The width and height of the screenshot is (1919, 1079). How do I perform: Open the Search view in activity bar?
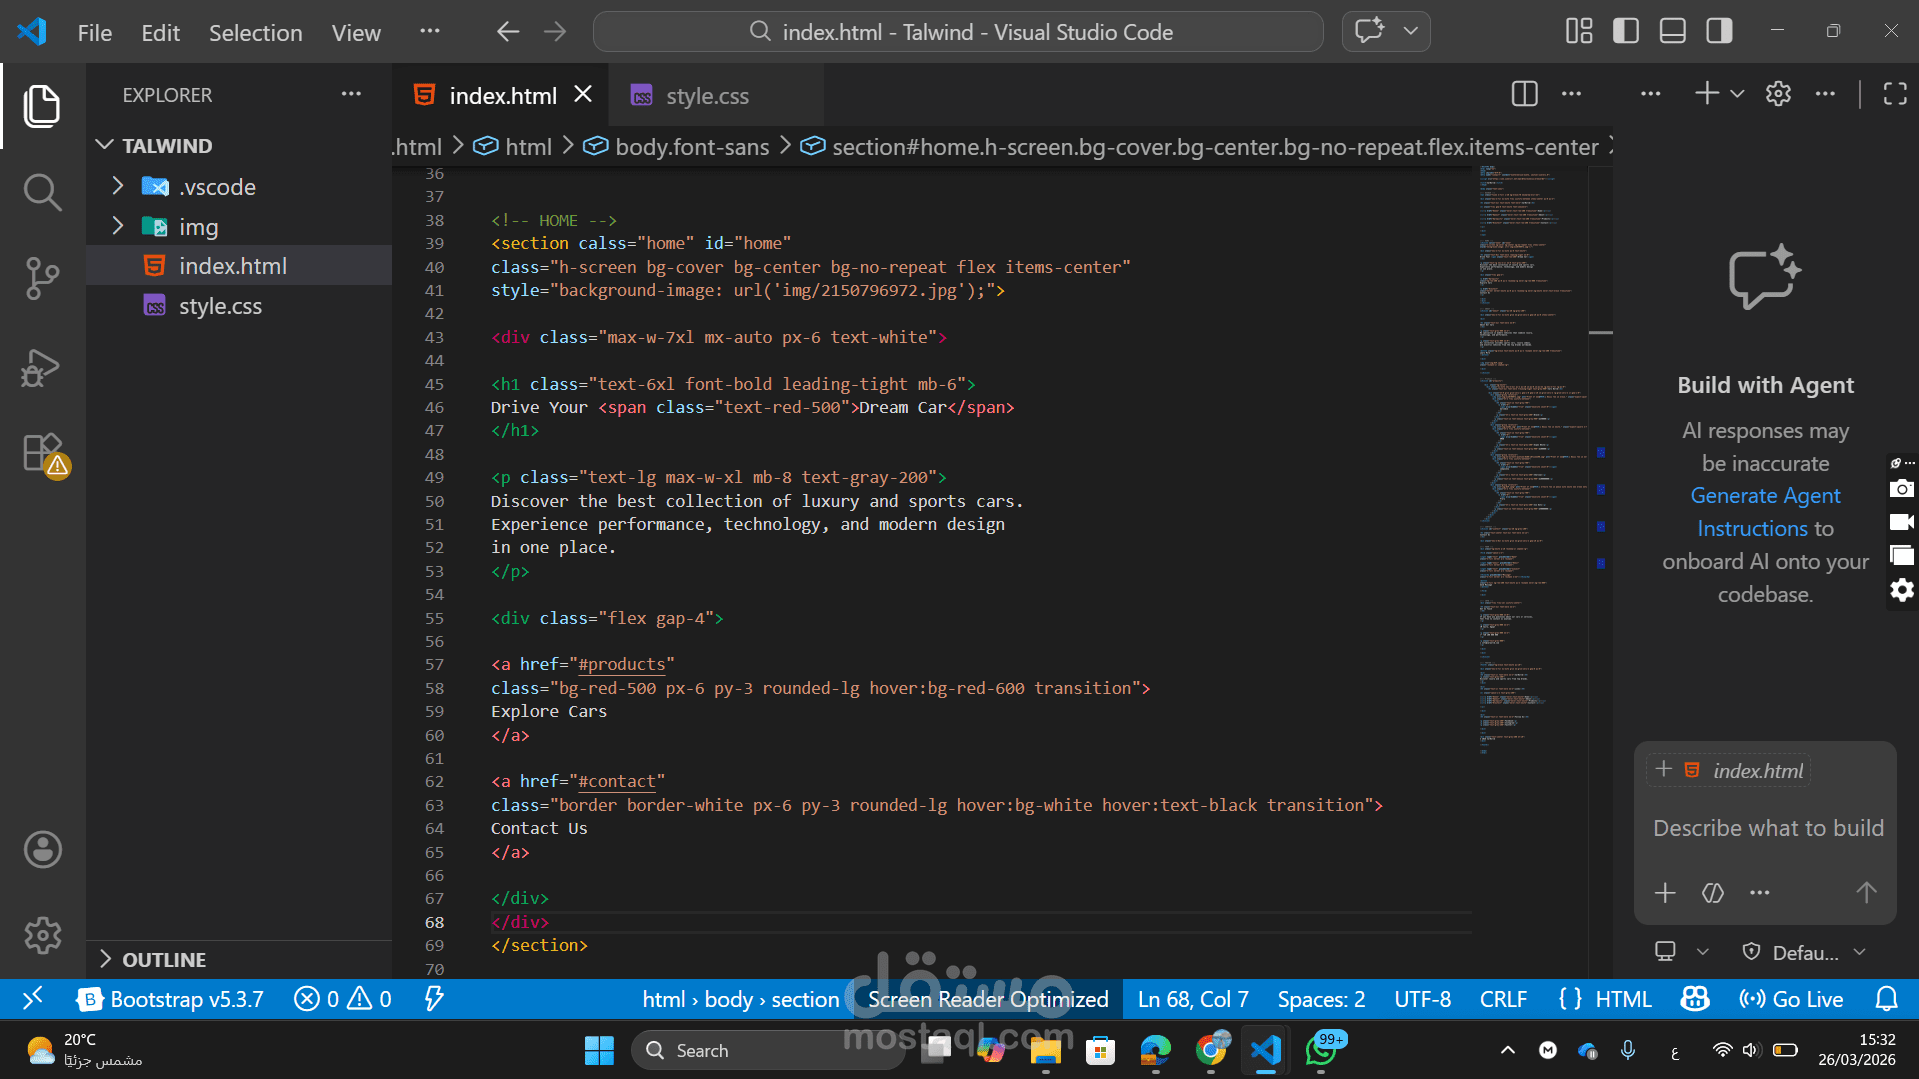[42, 192]
